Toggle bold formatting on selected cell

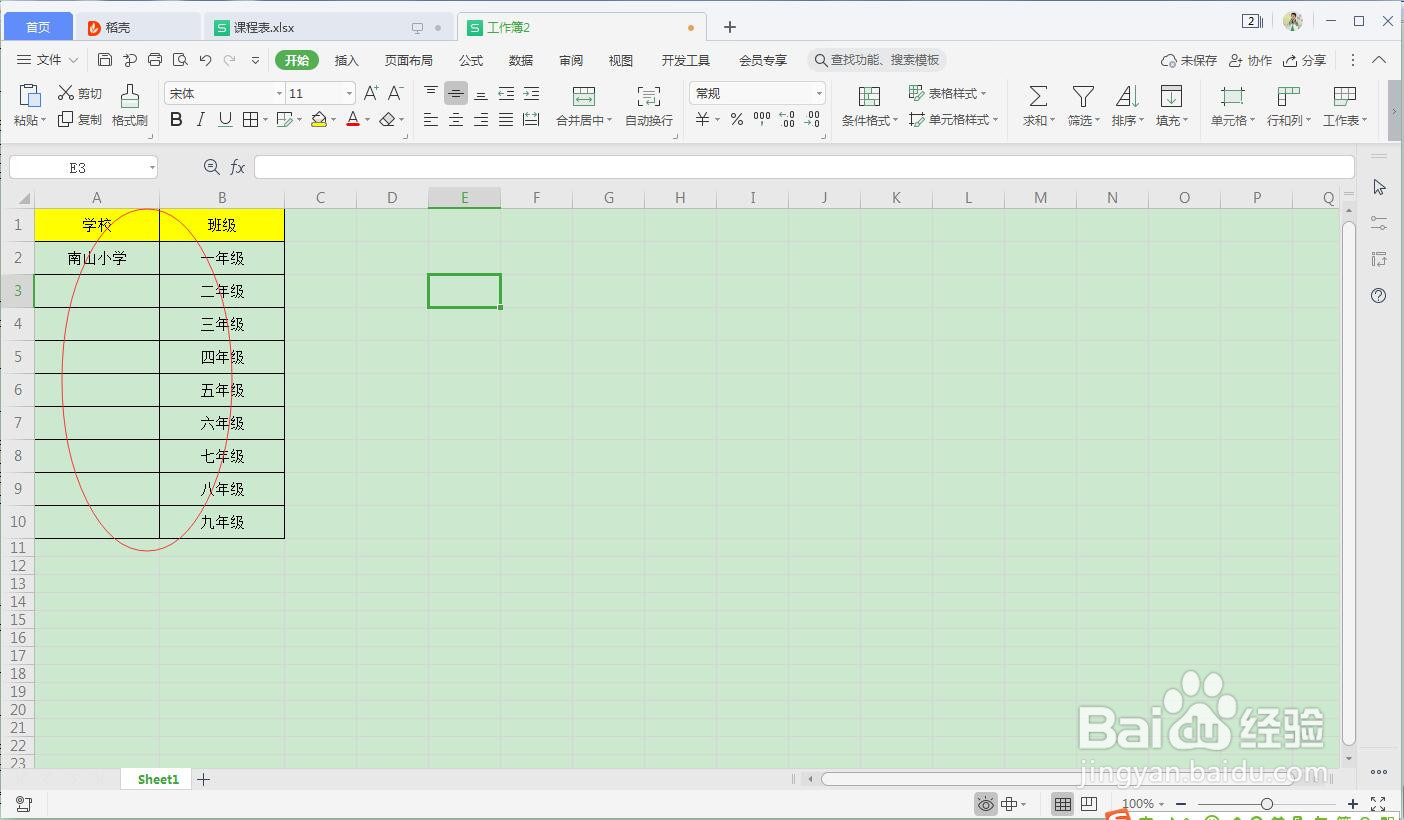(176, 120)
